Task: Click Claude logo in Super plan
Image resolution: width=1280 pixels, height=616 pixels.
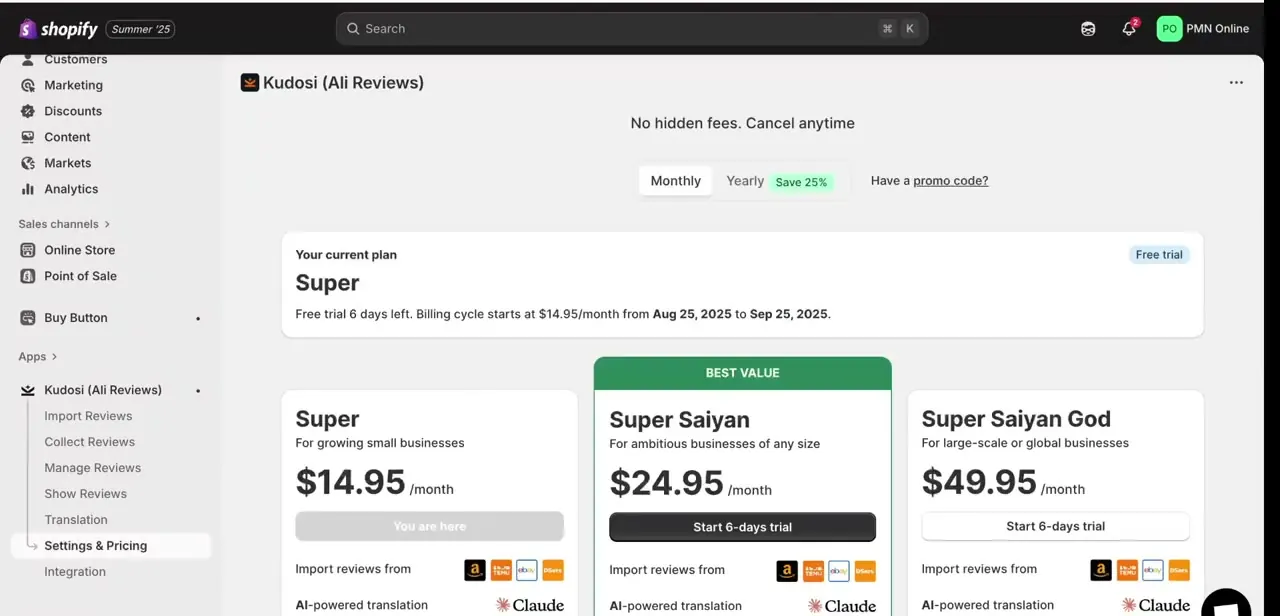Action: pyautogui.click(x=530, y=605)
